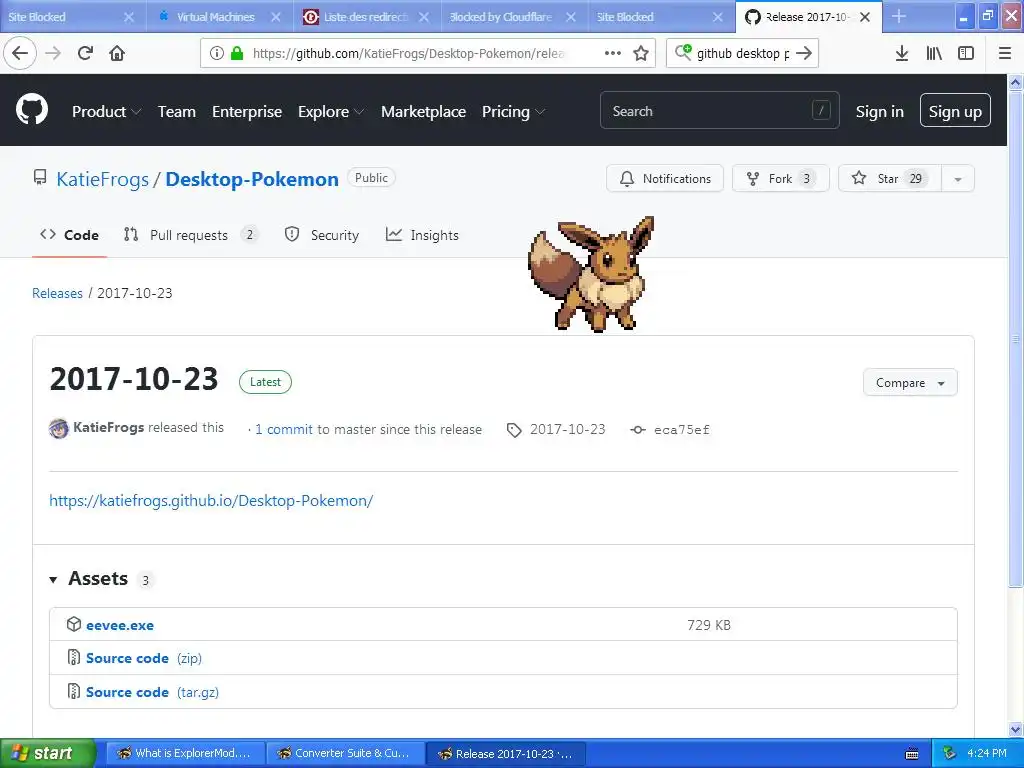Open the Compare dropdown

[x=910, y=383]
